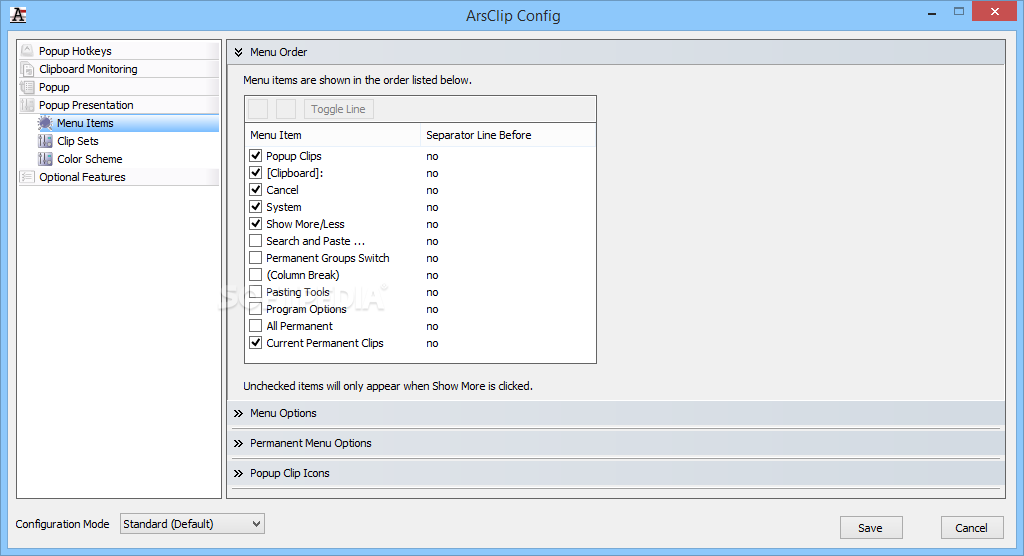This screenshot has height=556, width=1024.
Task: Expand the Popup Clip Icons section
Action: 238,473
